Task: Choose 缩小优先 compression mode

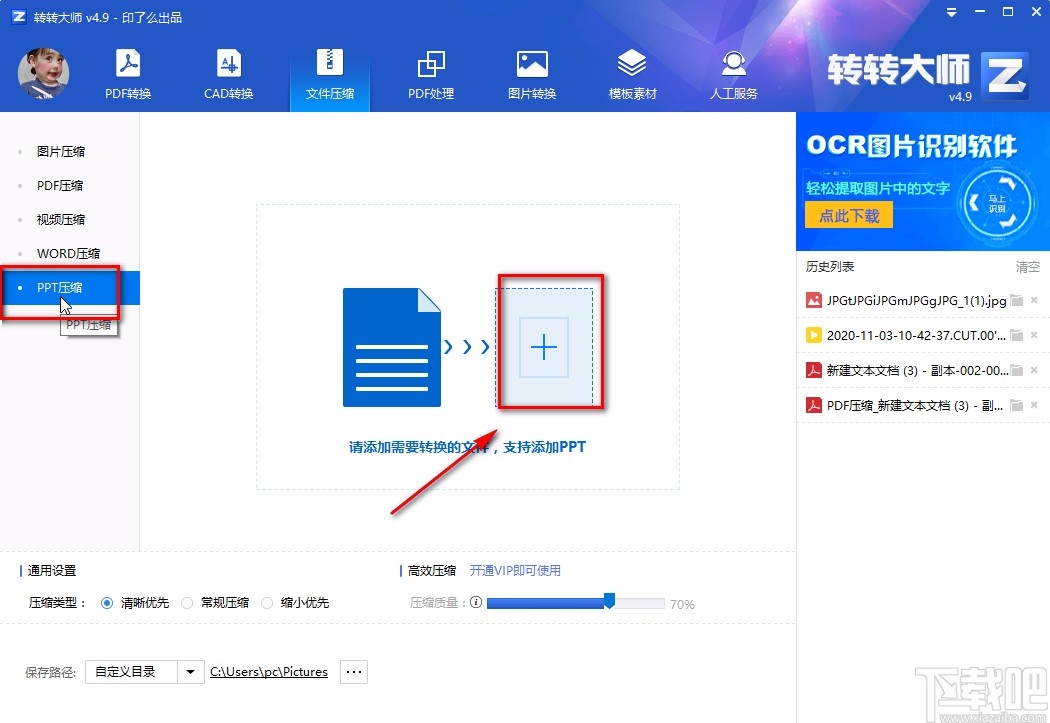Action: point(267,603)
